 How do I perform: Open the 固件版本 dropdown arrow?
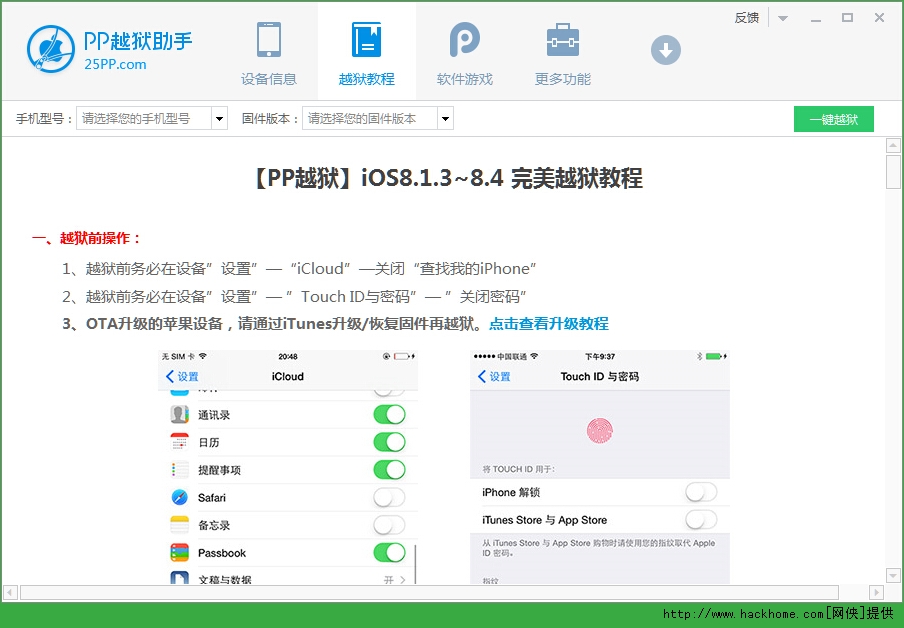(445, 119)
